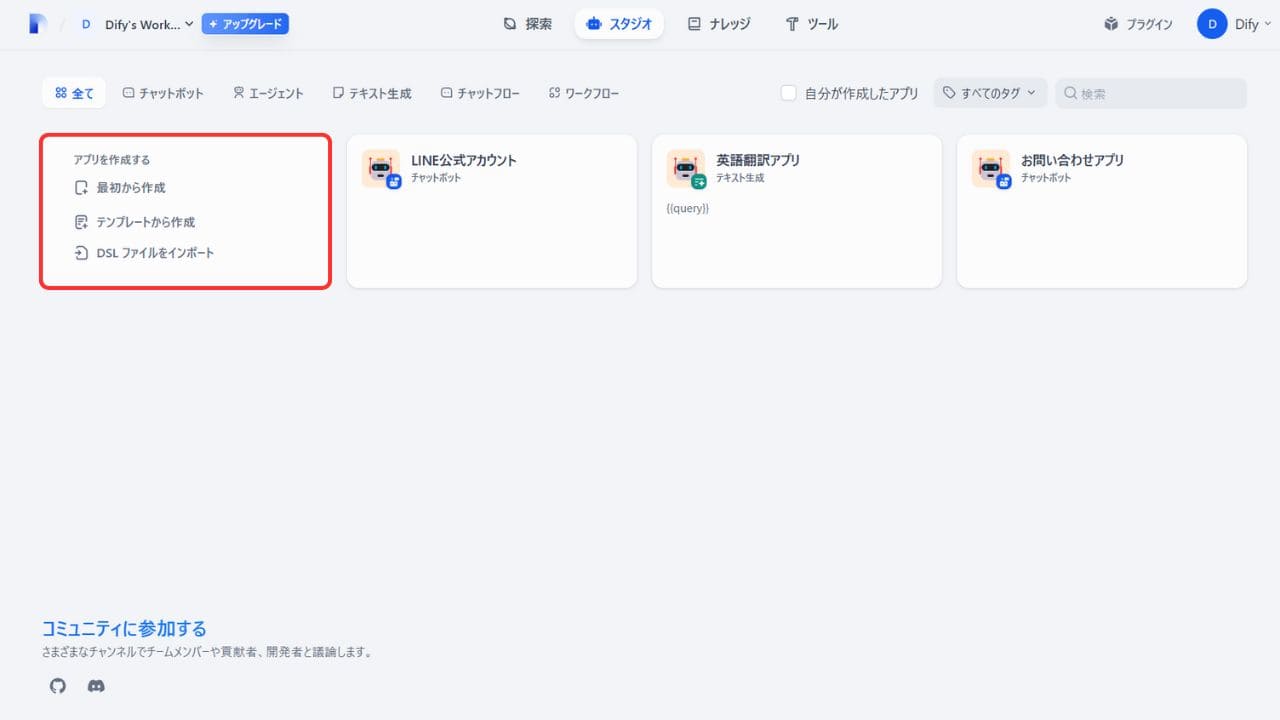The height and width of the screenshot is (720, 1280).
Task: Select 最初から作成 to create app
Action: click(x=130, y=188)
